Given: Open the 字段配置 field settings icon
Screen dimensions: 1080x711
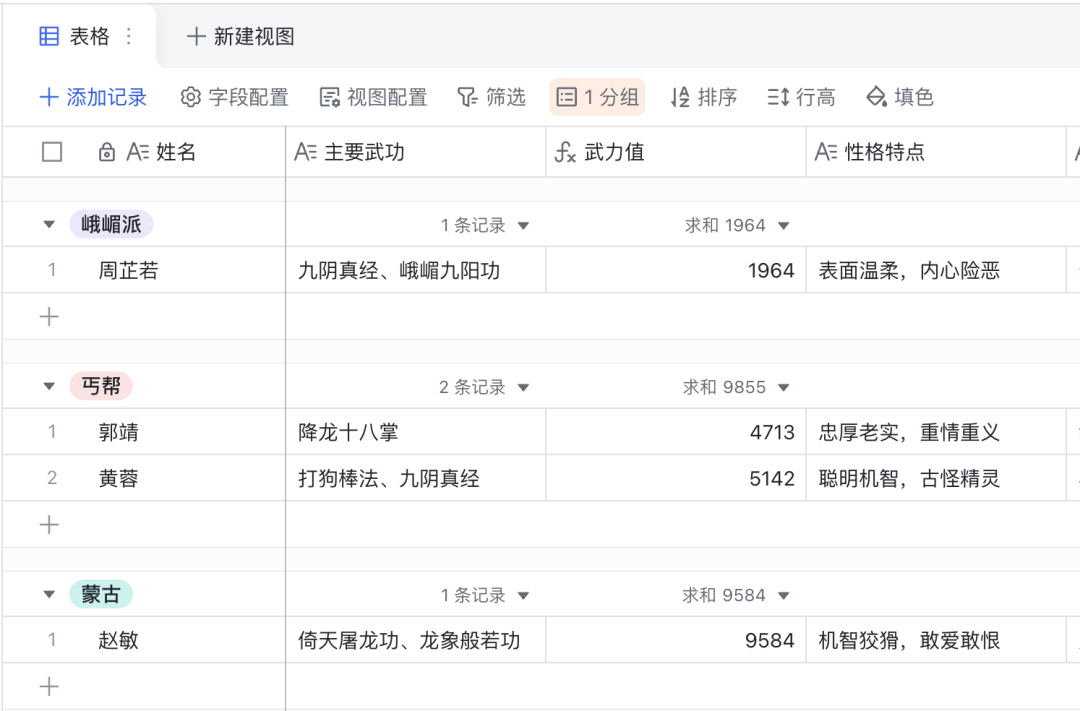Looking at the screenshot, I should (189, 97).
